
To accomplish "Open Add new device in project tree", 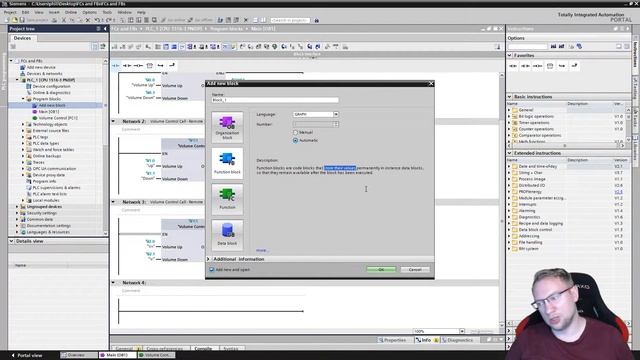I will pyautogui.click(x=41, y=67).
